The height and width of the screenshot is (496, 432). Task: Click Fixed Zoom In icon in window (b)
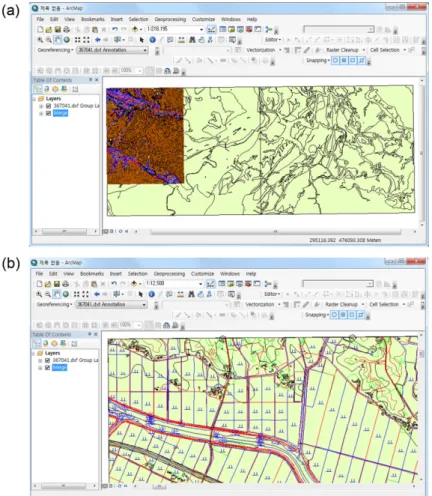[x=77, y=294]
